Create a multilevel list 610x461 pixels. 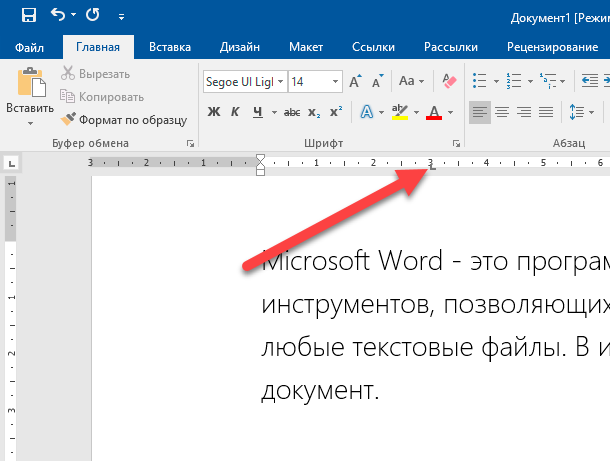pyautogui.click(x=548, y=81)
